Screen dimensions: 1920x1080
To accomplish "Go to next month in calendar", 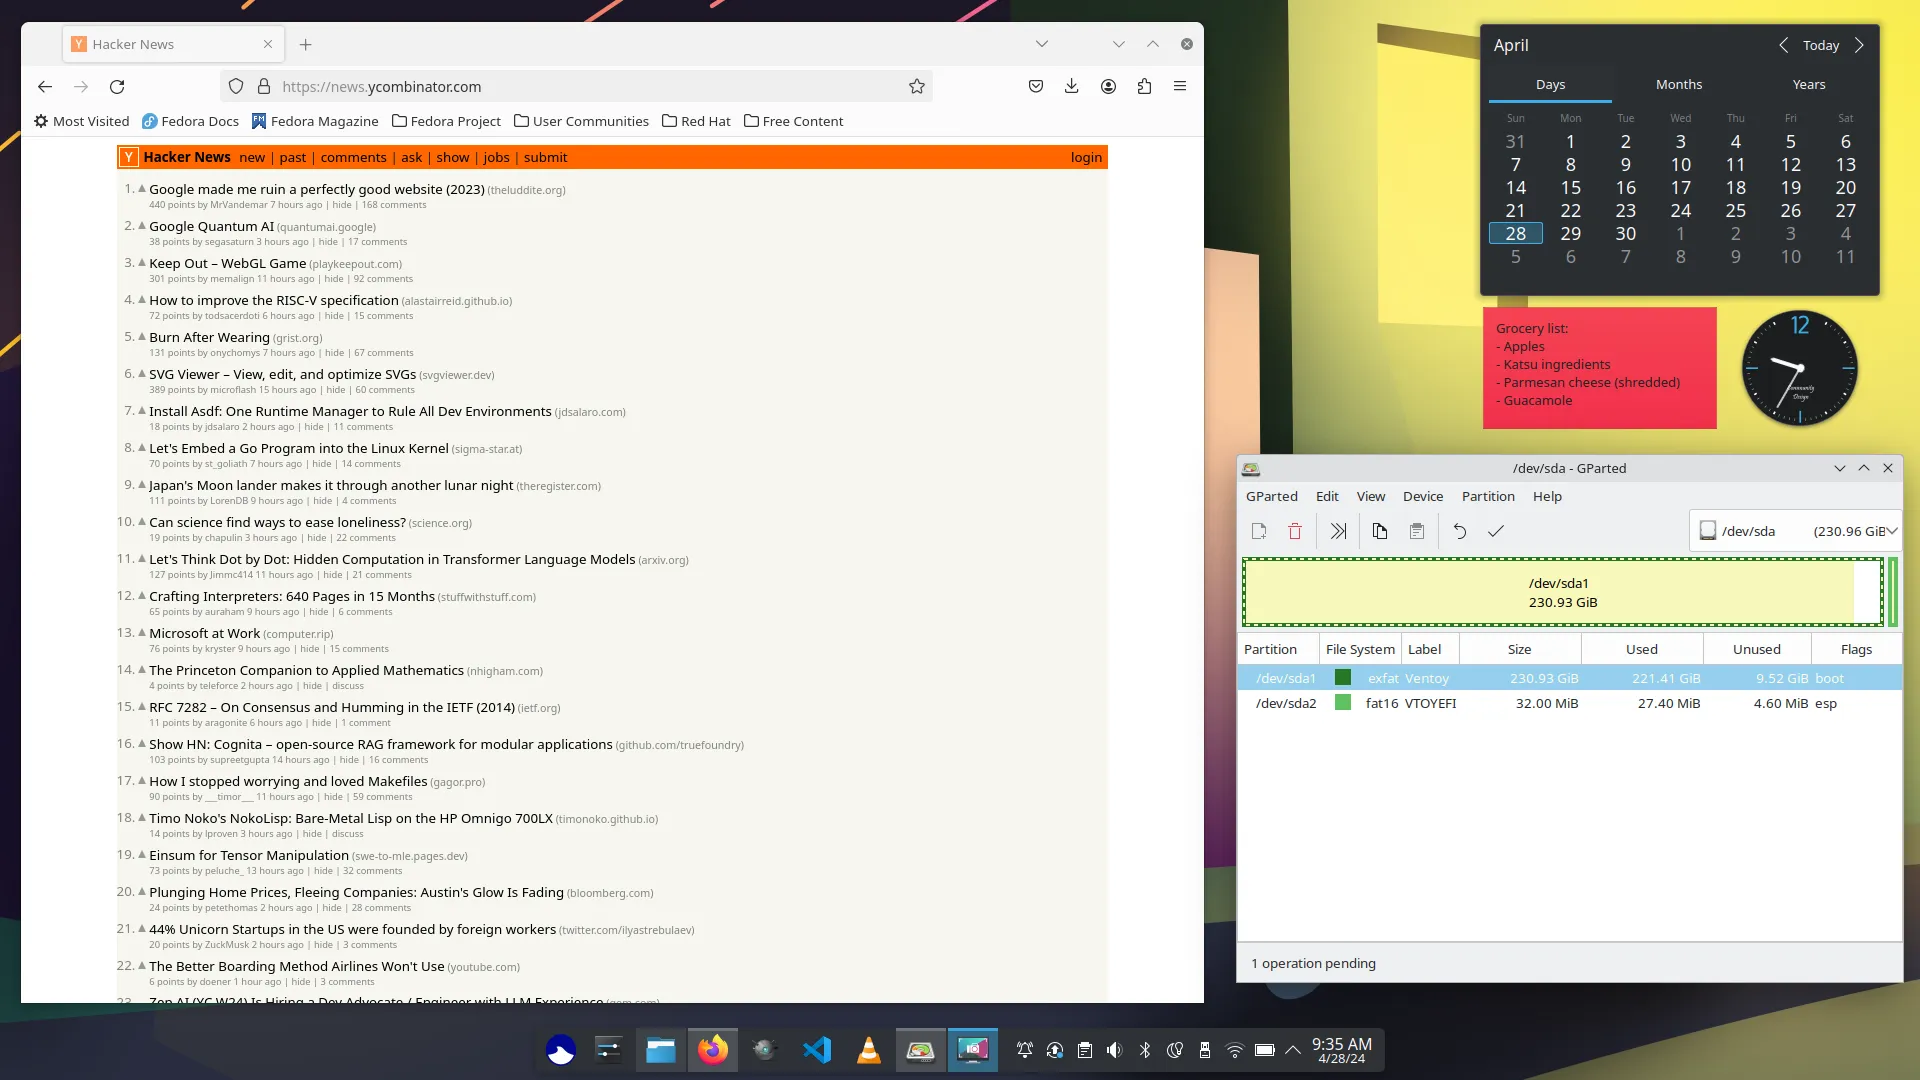I will 1859,45.
